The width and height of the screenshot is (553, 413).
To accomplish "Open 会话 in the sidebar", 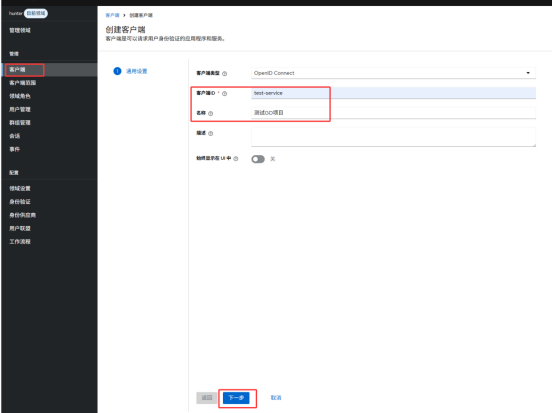I will pyautogui.click(x=14, y=136).
